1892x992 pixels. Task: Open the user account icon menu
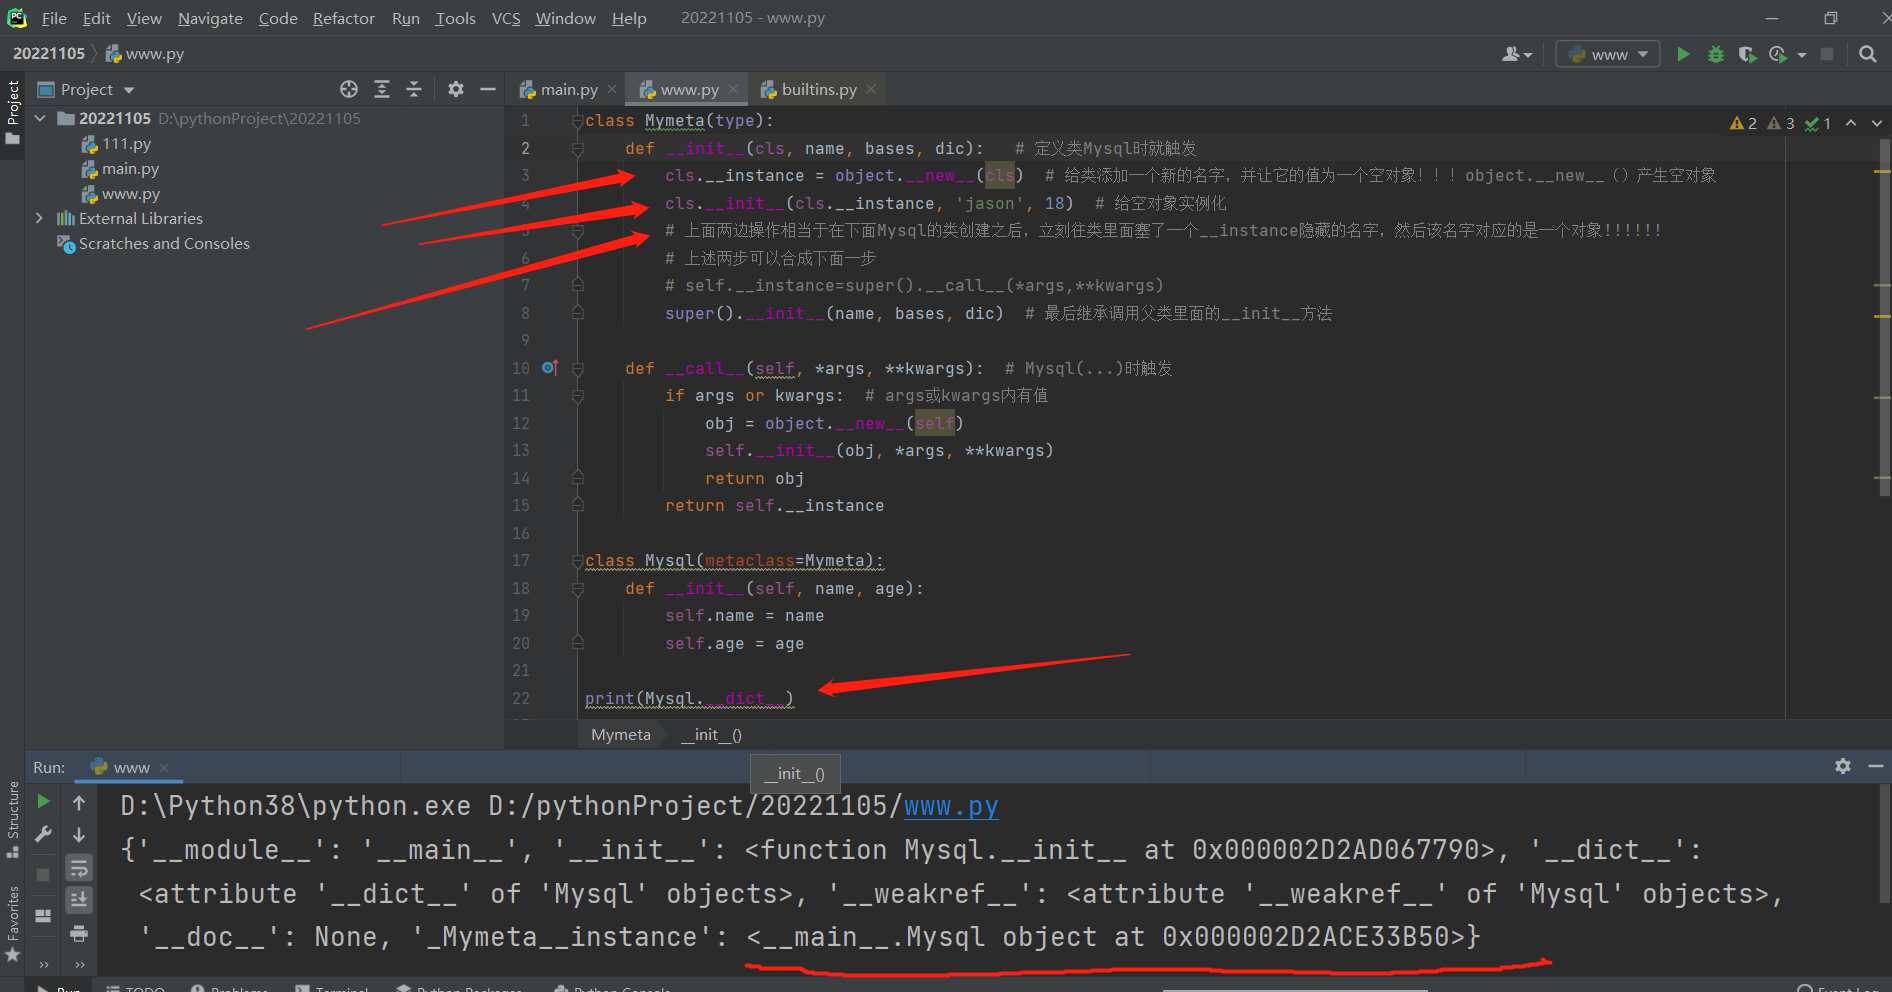(x=1516, y=54)
